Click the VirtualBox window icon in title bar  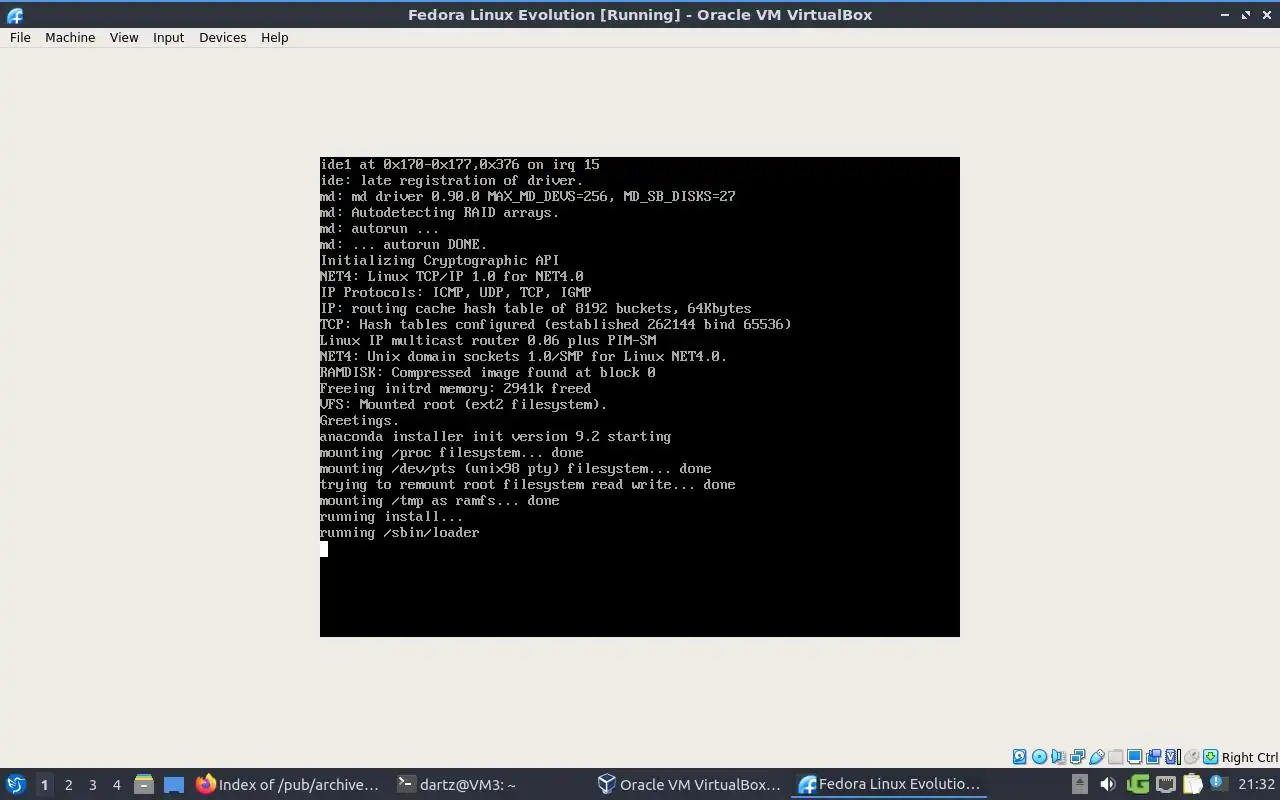(14, 15)
